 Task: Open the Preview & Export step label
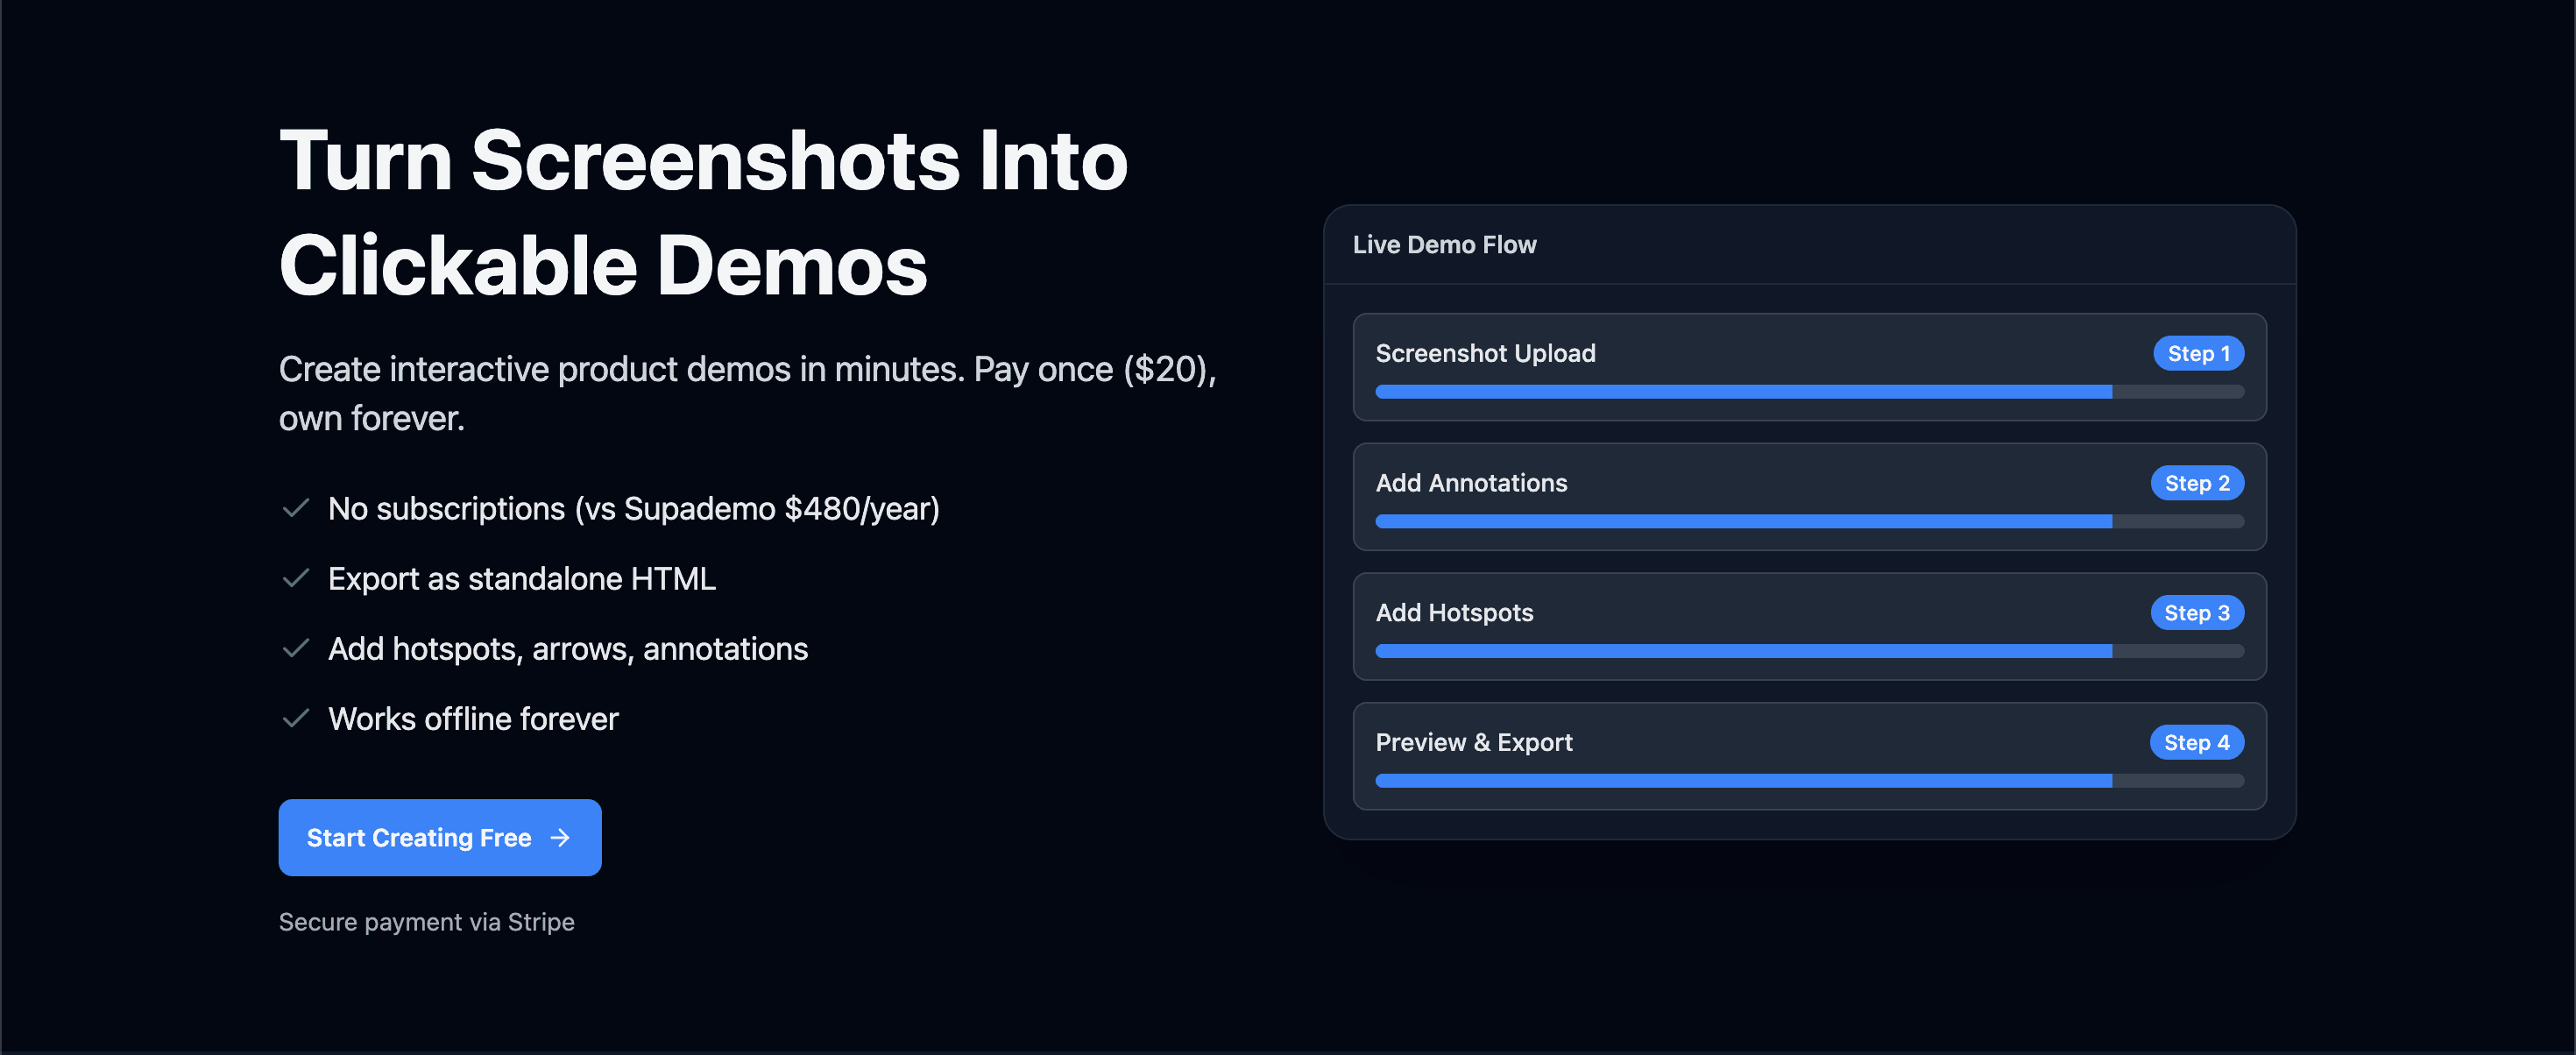(1473, 742)
